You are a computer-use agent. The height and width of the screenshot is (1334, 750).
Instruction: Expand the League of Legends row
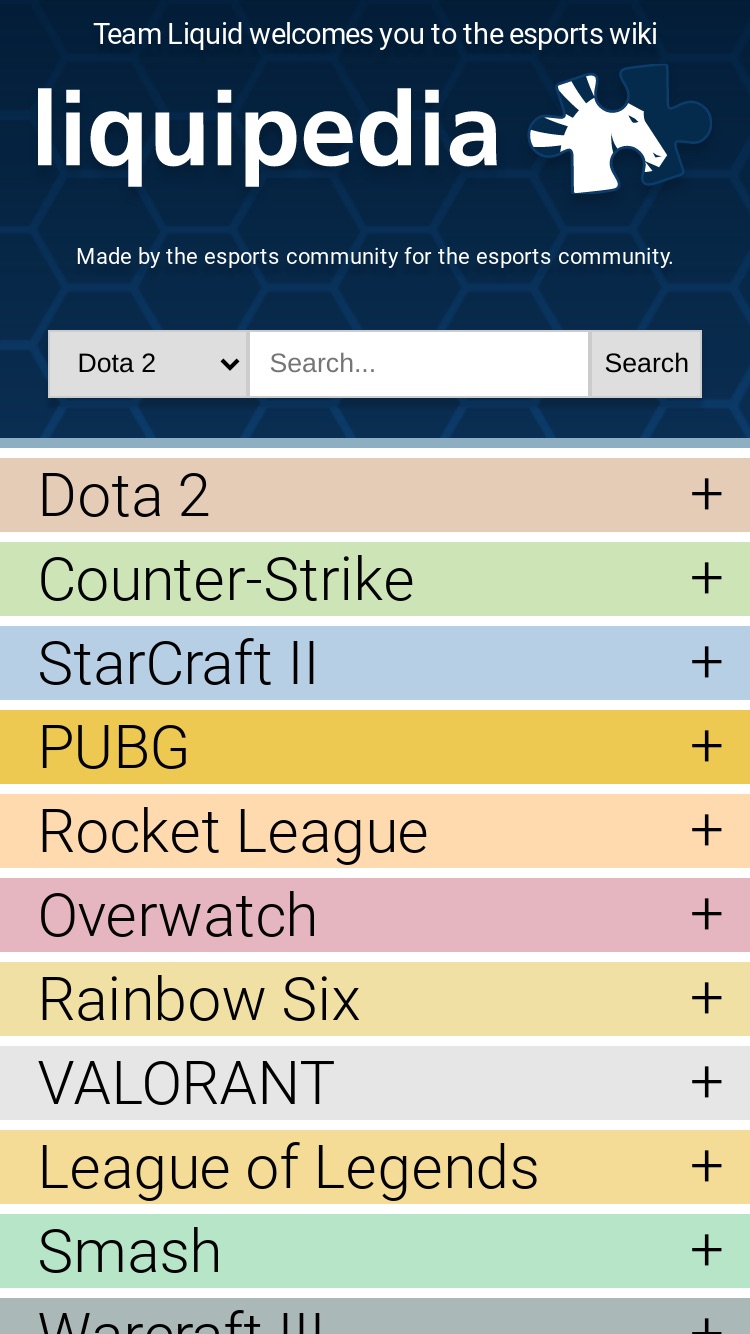click(375, 1167)
